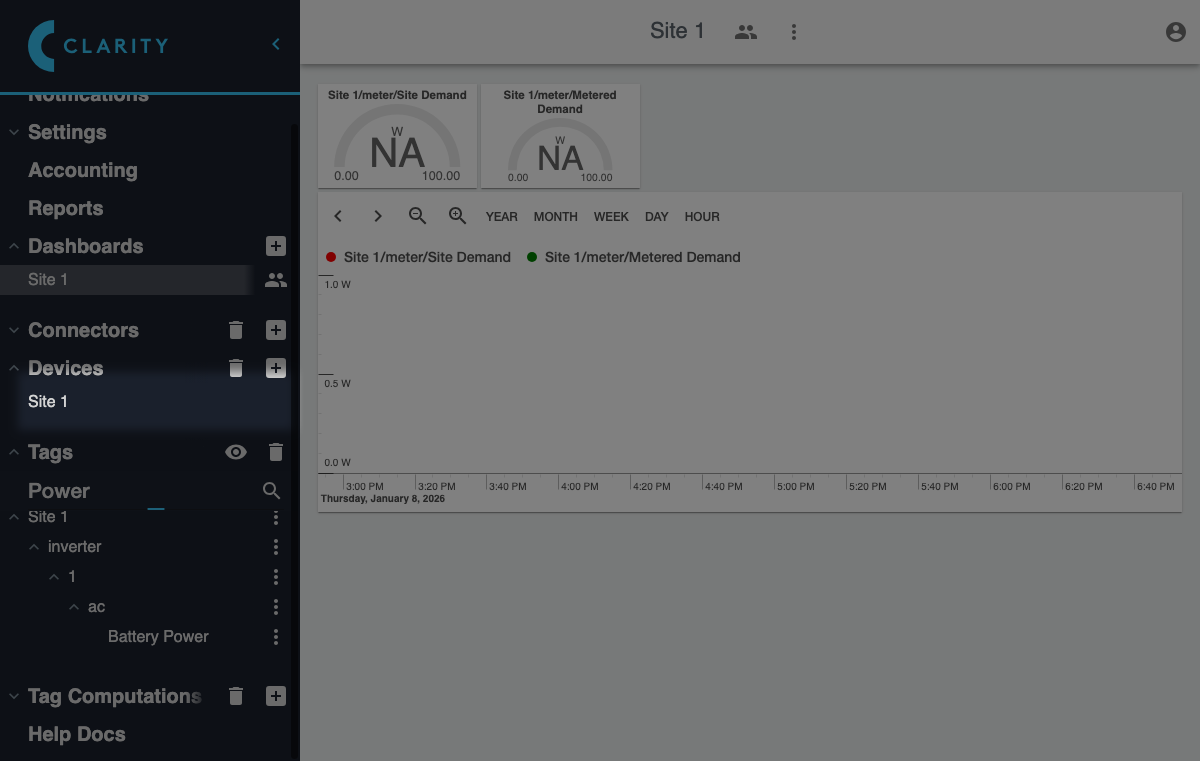Image resolution: width=1200 pixels, height=761 pixels.
Task: Open the Reports menu item
Action: pyautogui.click(x=66, y=208)
